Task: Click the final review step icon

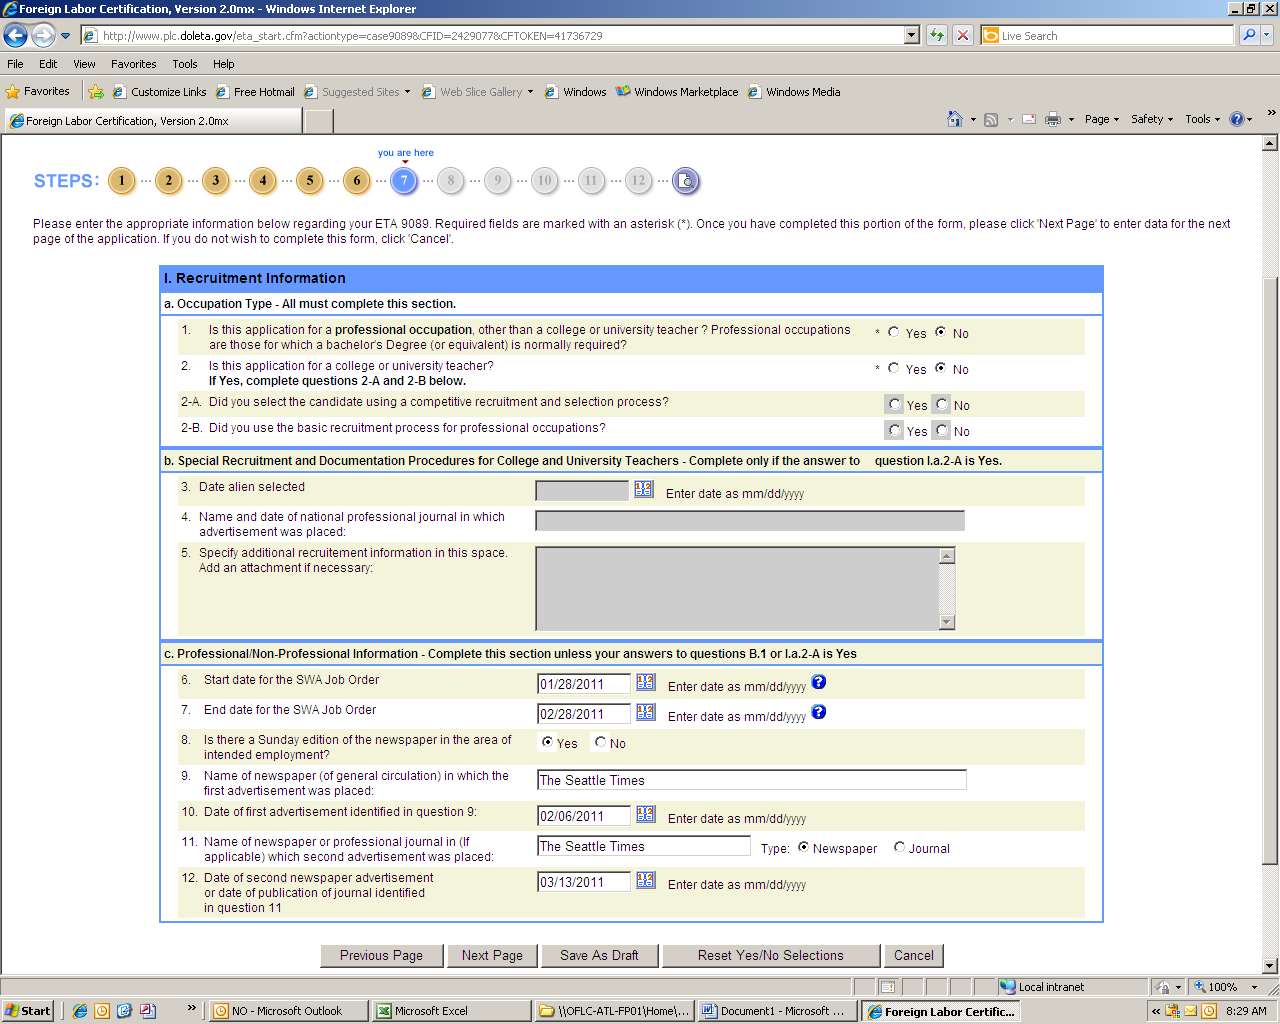Action: click(x=685, y=181)
